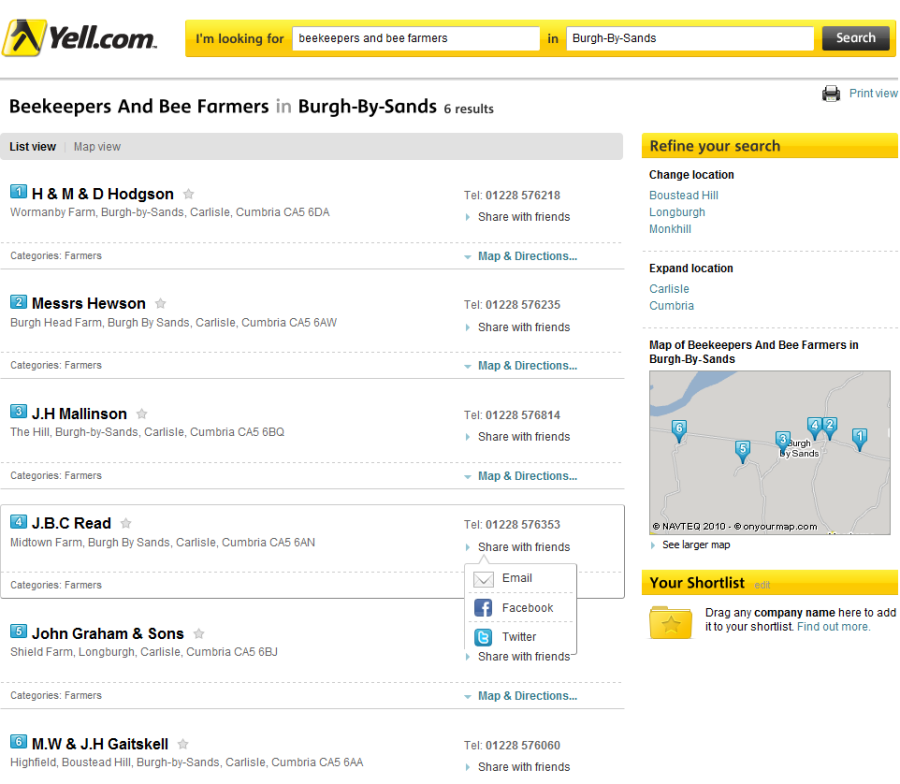This screenshot has height=784, width=900.
Task: Click the number 5 badge for John Graham & Sons
Action: tap(18, 631)
